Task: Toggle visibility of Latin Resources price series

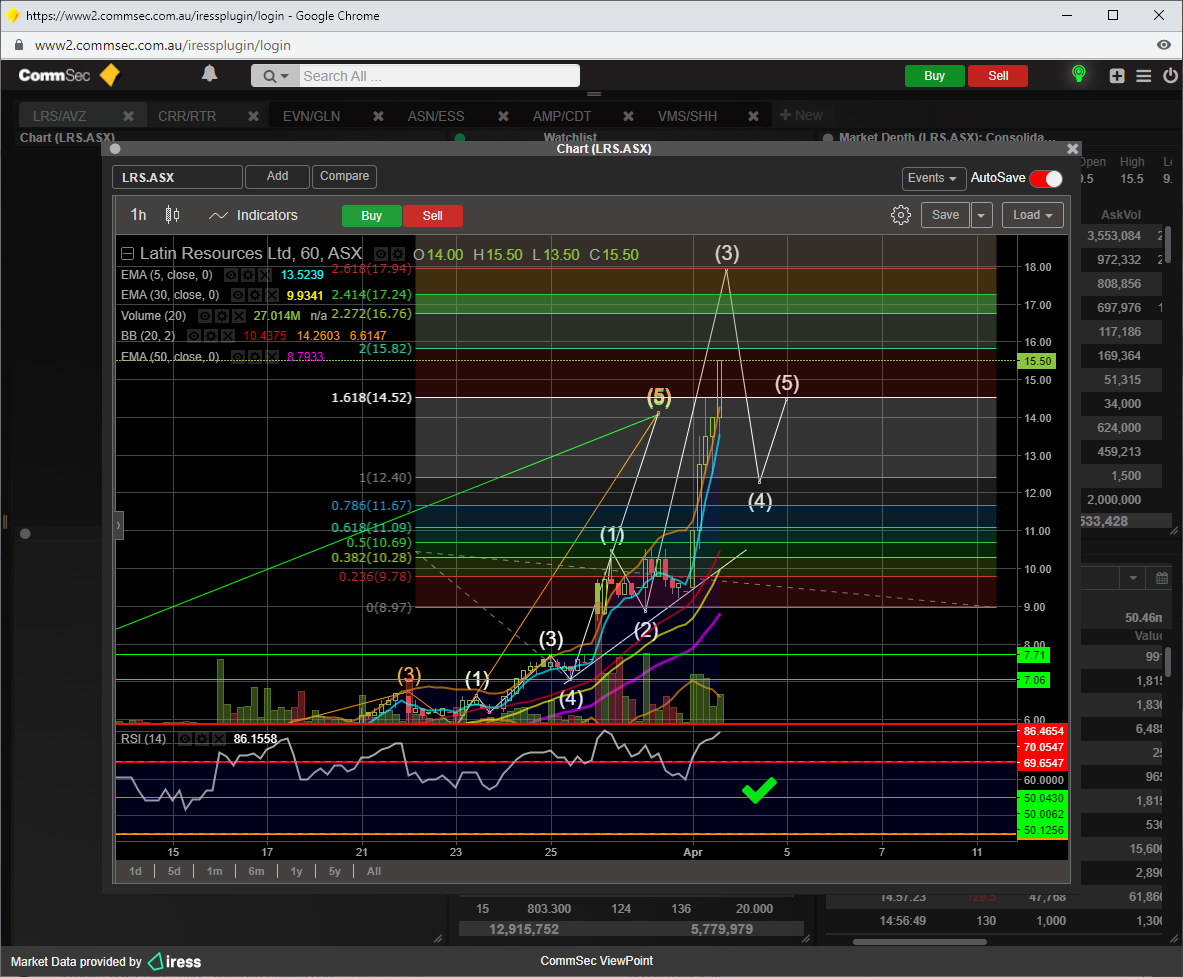Action: [x=382, y=254]
